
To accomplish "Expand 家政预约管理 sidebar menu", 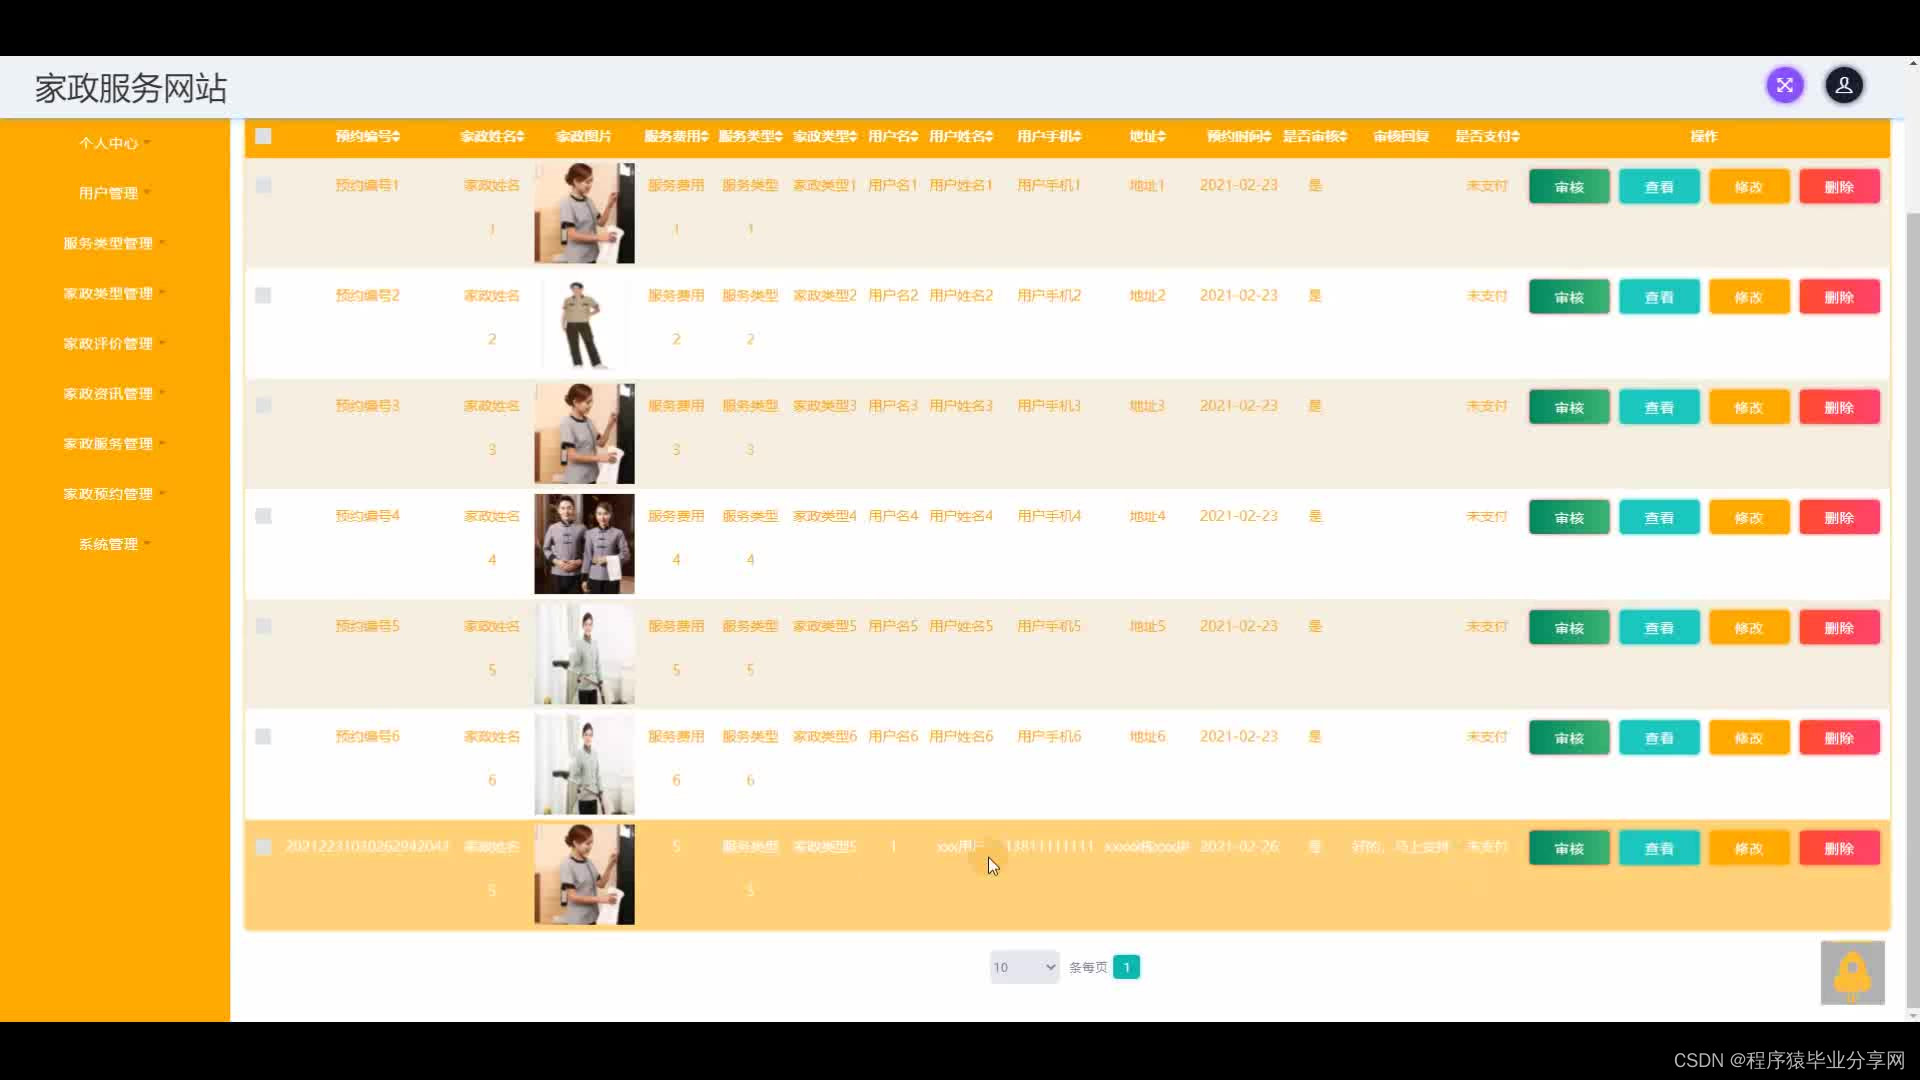I will [x=109, y=494].
